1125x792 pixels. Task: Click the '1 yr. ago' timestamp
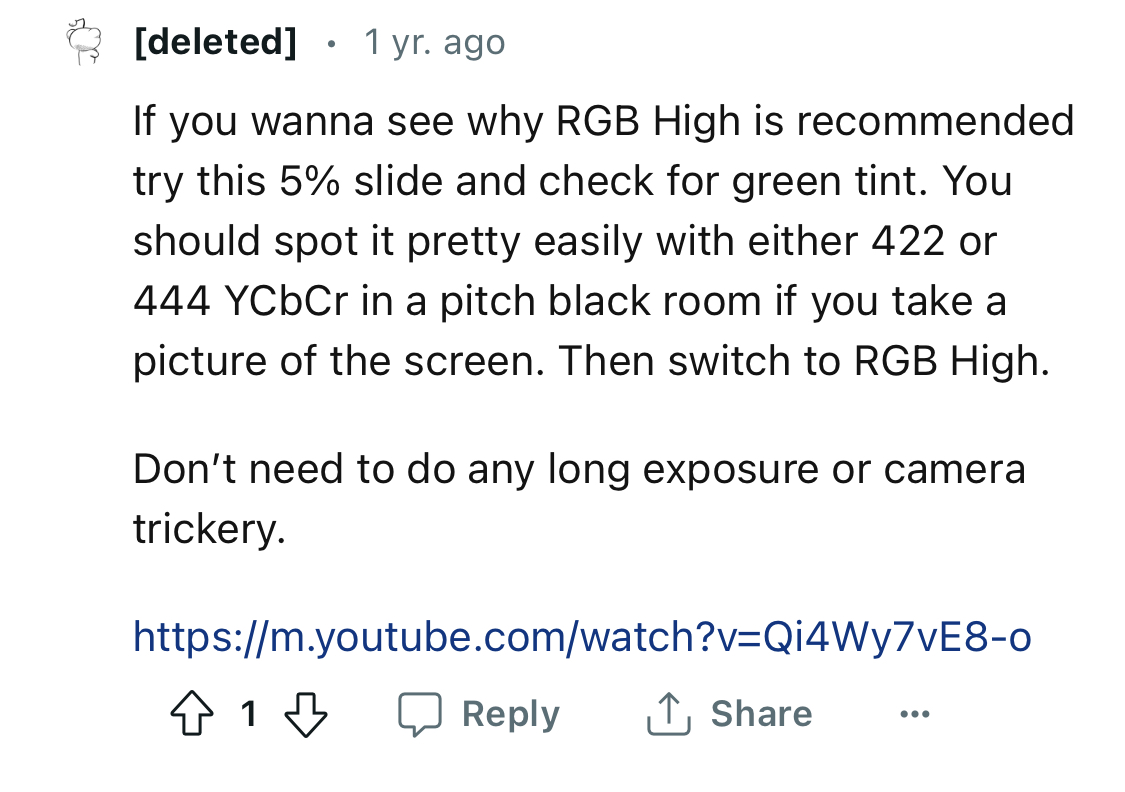tap(435, 42)
